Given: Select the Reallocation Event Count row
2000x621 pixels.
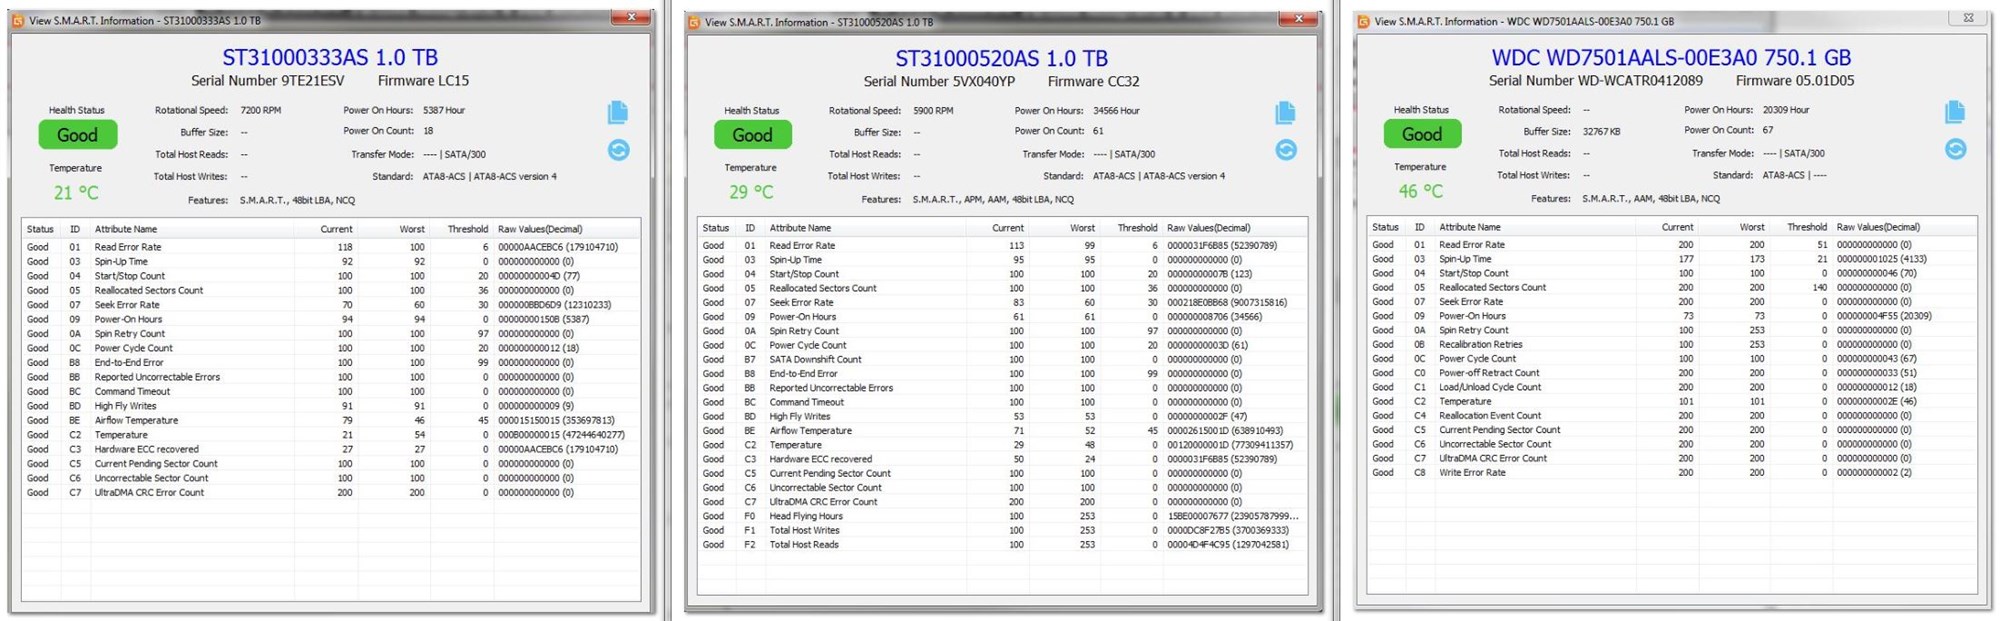Looking at the screenshot, I should tap(1672, 416).
